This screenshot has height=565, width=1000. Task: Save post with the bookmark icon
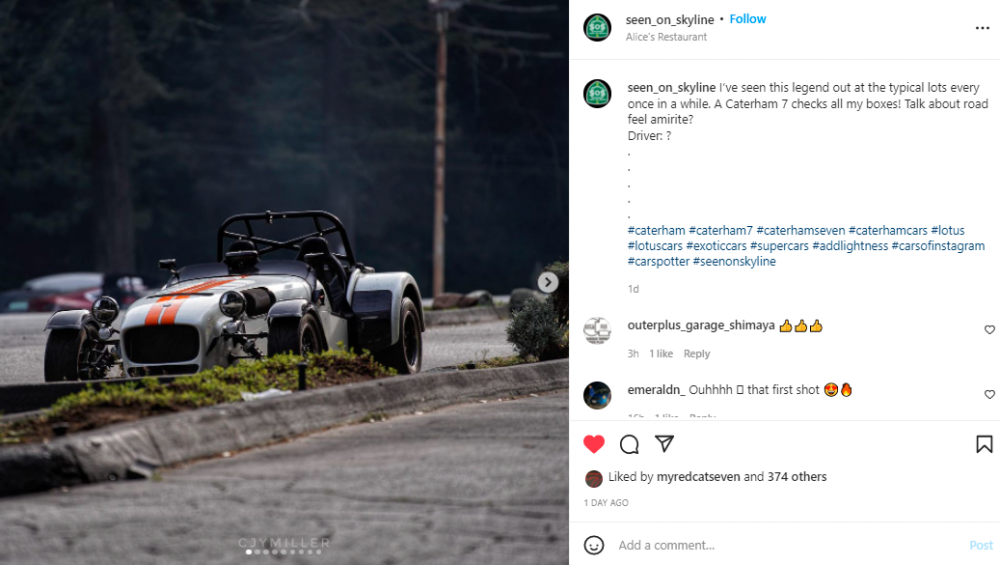984,444
